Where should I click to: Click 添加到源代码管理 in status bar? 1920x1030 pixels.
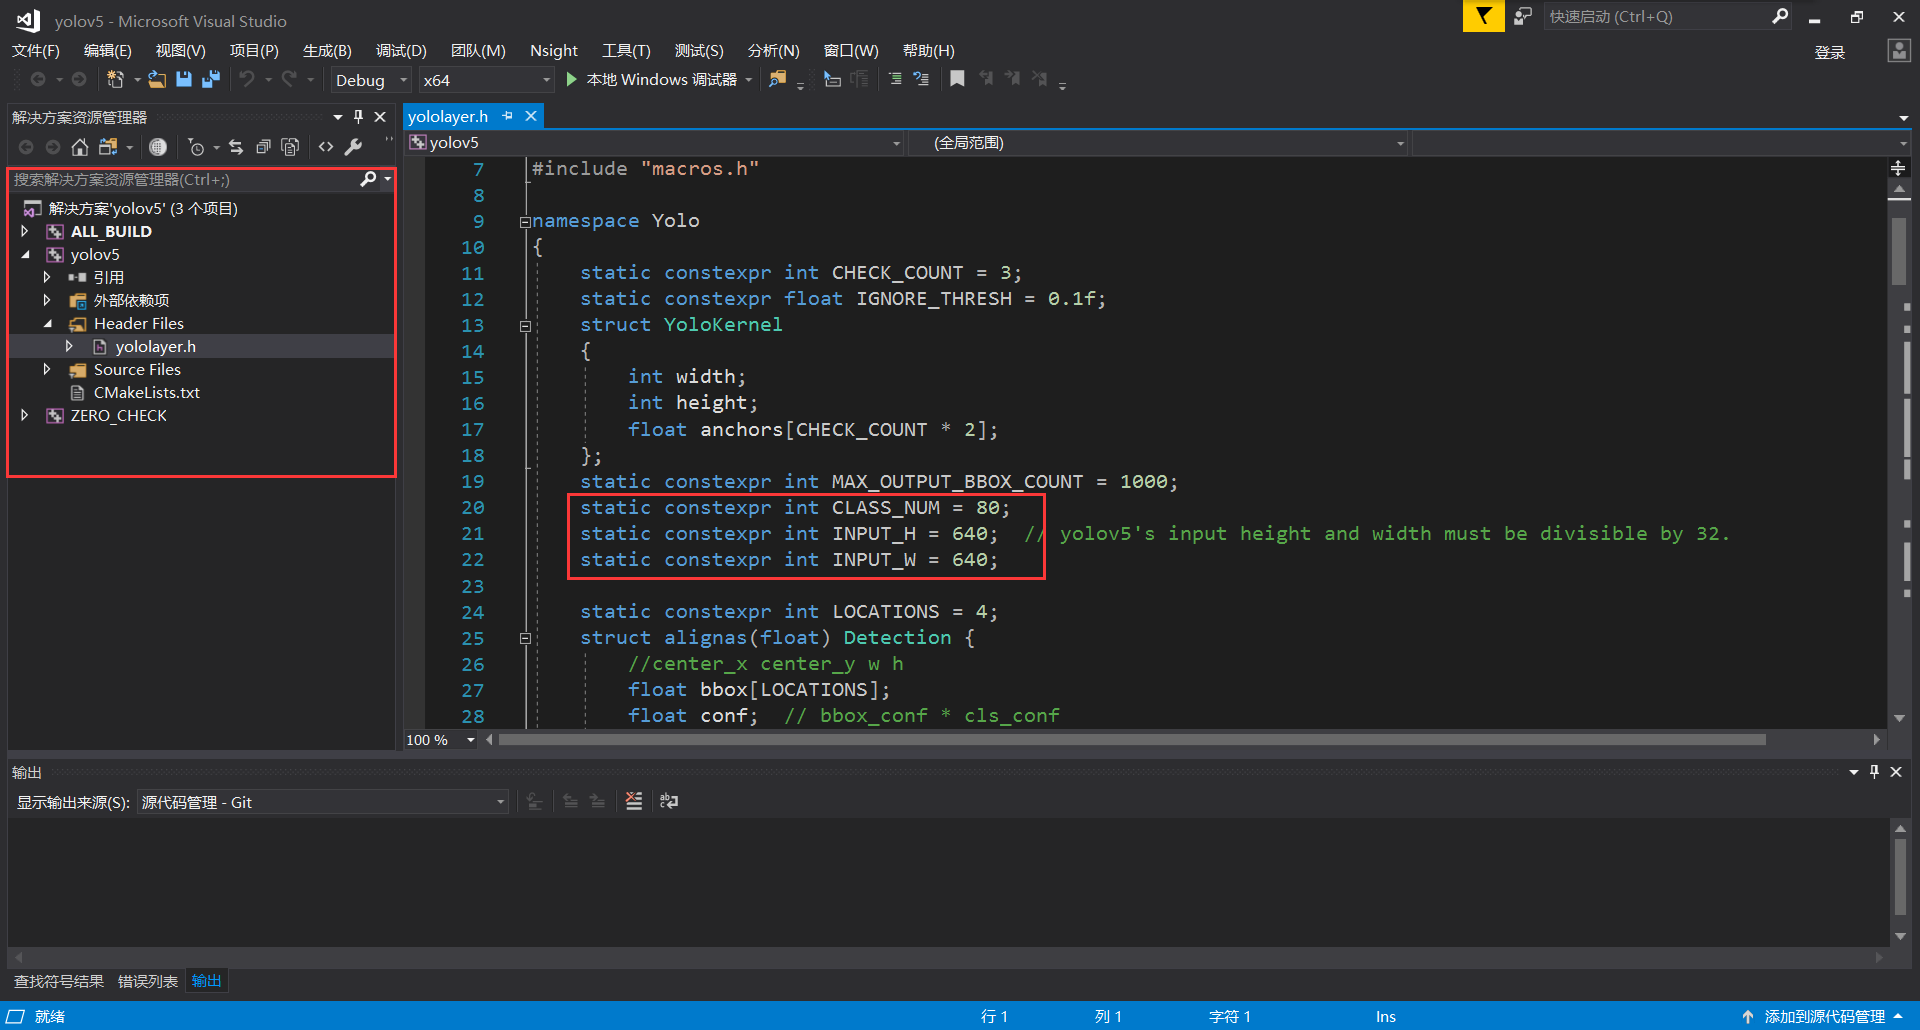[x=1823, y=1016]
